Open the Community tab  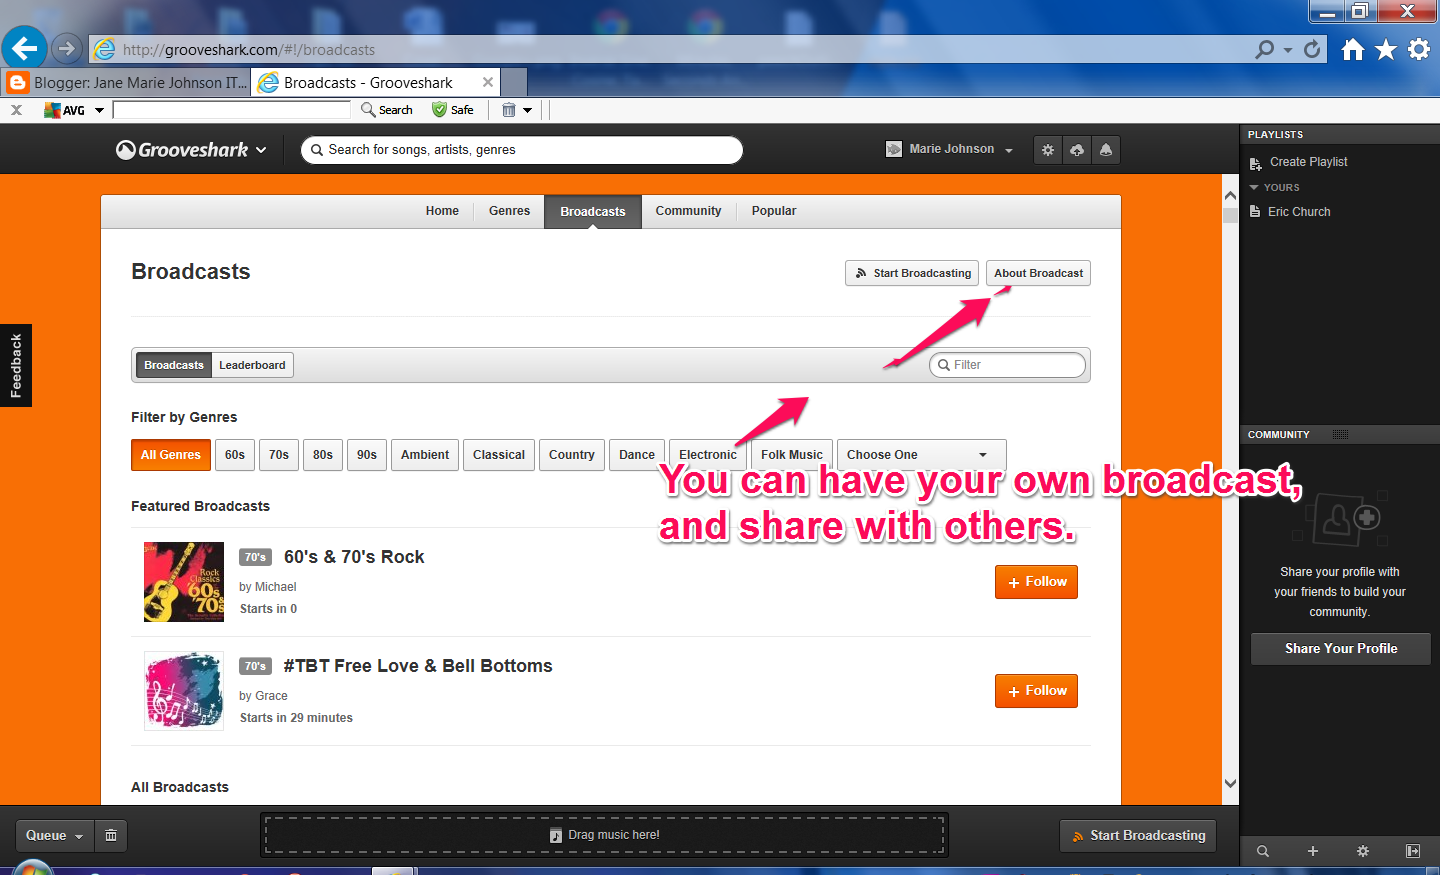click(688, 211)
